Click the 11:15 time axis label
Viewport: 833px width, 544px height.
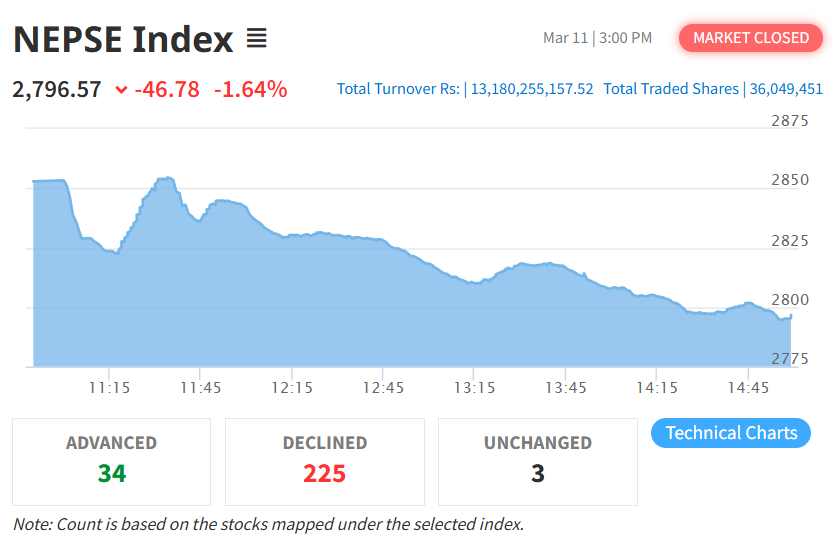coord(108,387)
